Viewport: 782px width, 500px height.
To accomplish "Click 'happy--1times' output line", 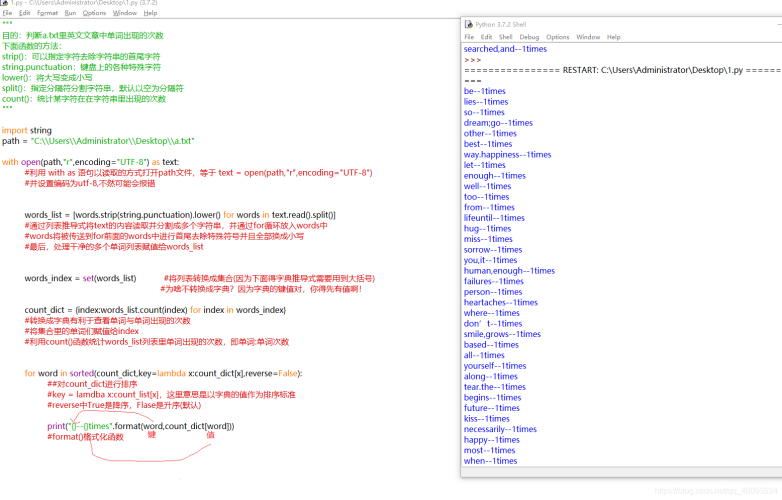I will [492, 440].
